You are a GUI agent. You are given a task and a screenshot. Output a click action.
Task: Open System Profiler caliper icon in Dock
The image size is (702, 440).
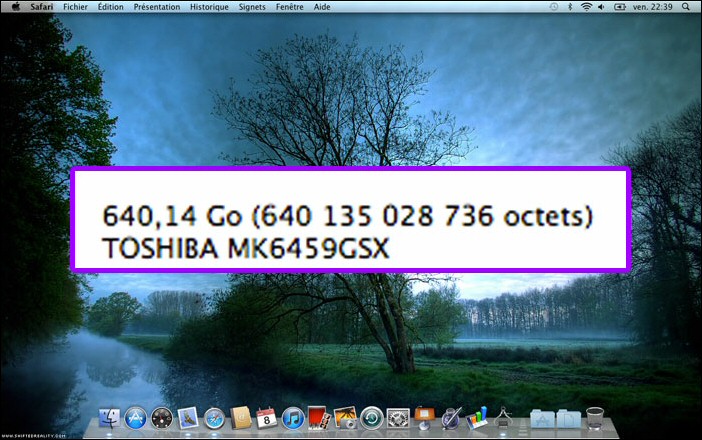point(503,418)
